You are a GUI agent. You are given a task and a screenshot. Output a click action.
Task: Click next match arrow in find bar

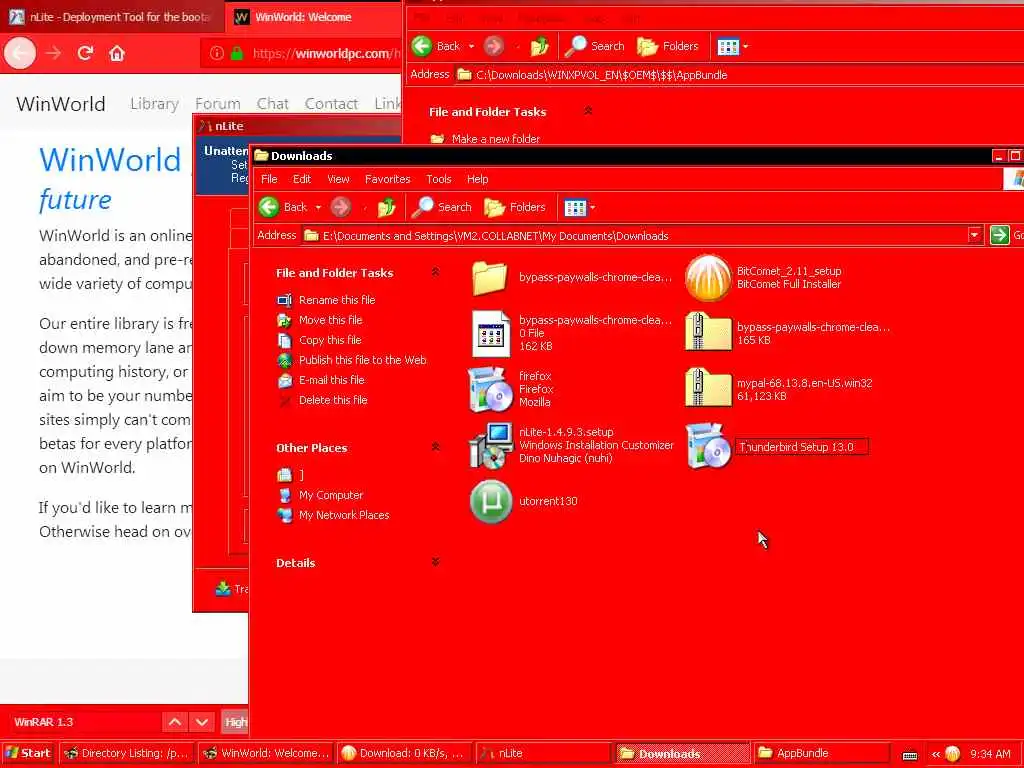tap(202, 722)
